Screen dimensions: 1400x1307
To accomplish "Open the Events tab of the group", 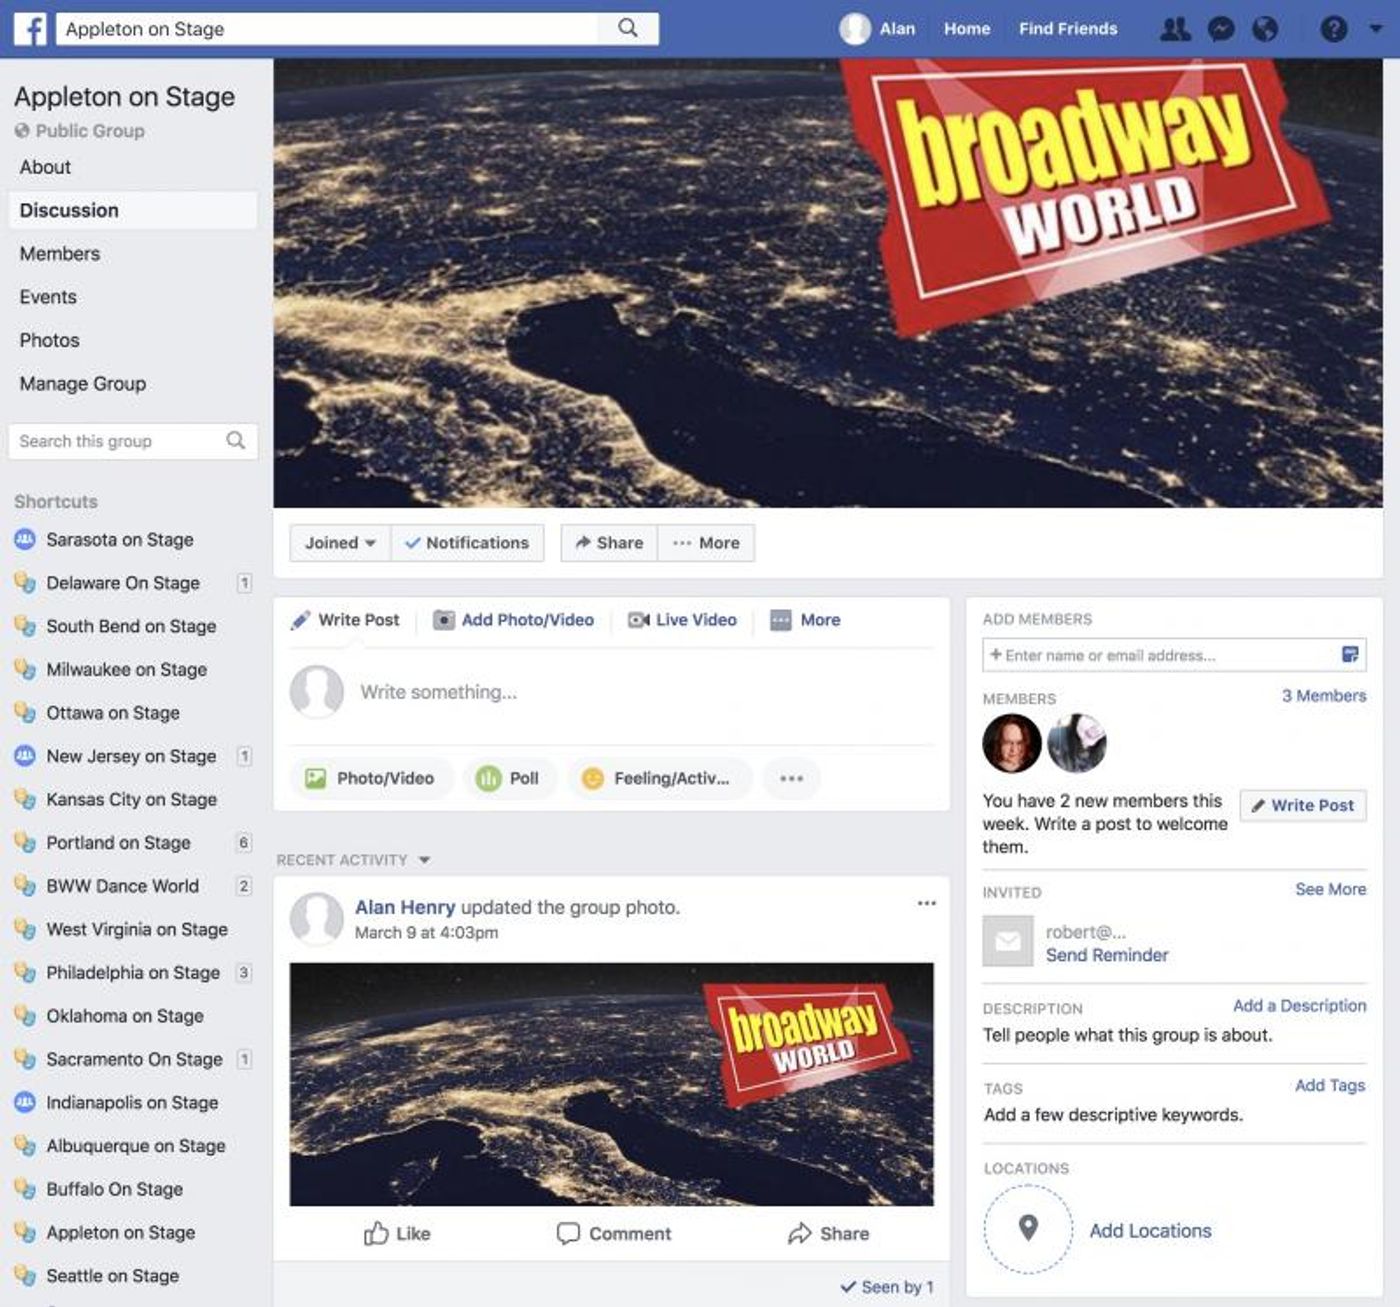I will pos(47,297).
